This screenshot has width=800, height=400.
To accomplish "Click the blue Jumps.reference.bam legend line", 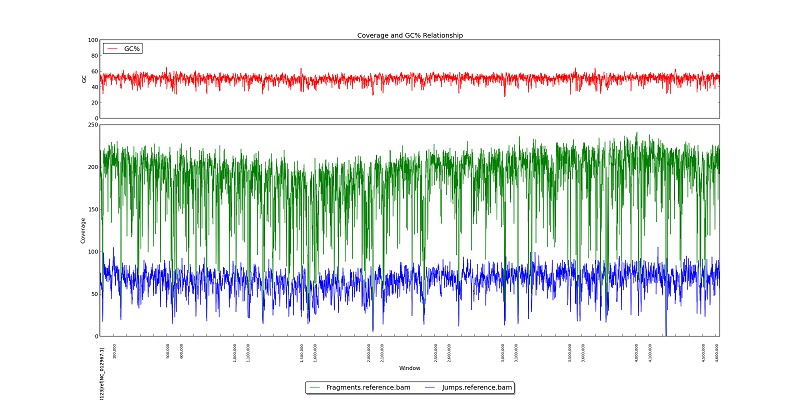I will coord(430,386).
